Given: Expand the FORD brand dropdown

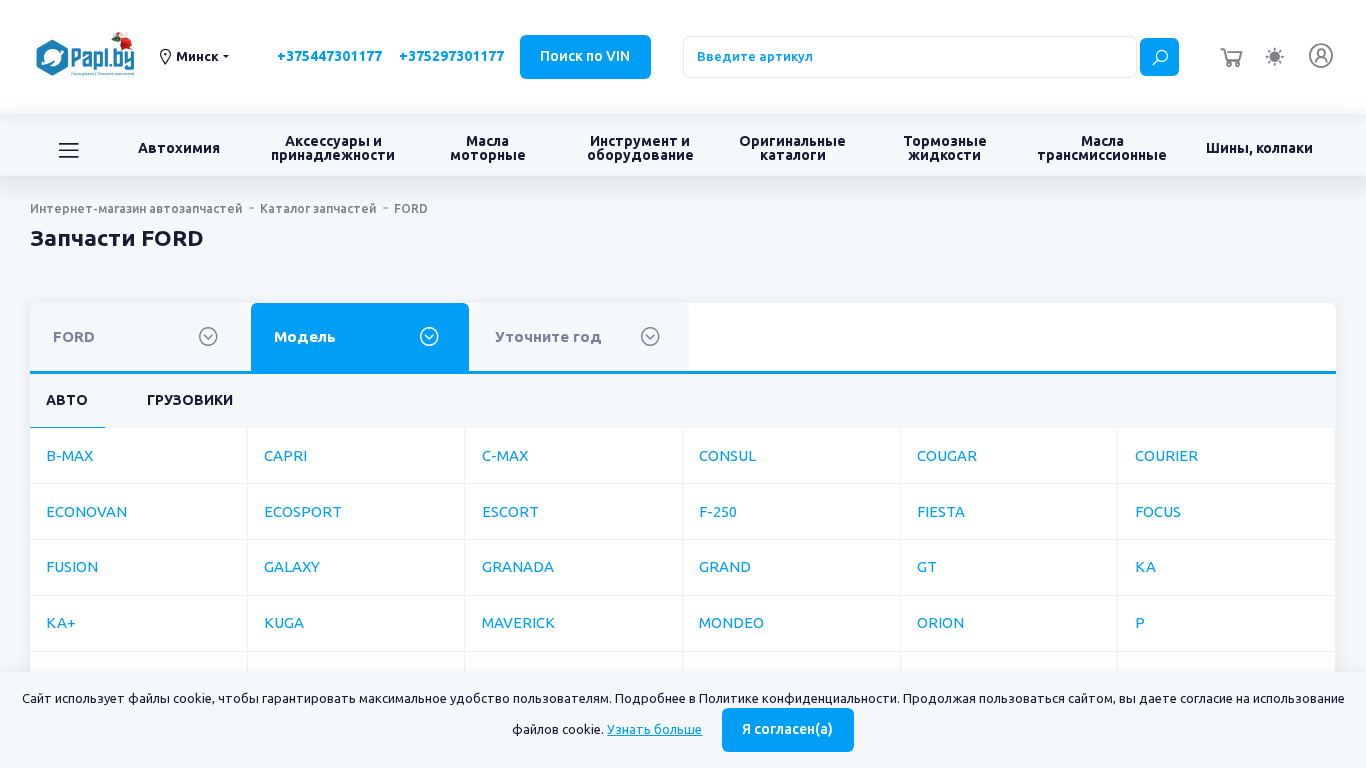Looking at the screenshot, I should coord(139,337).
